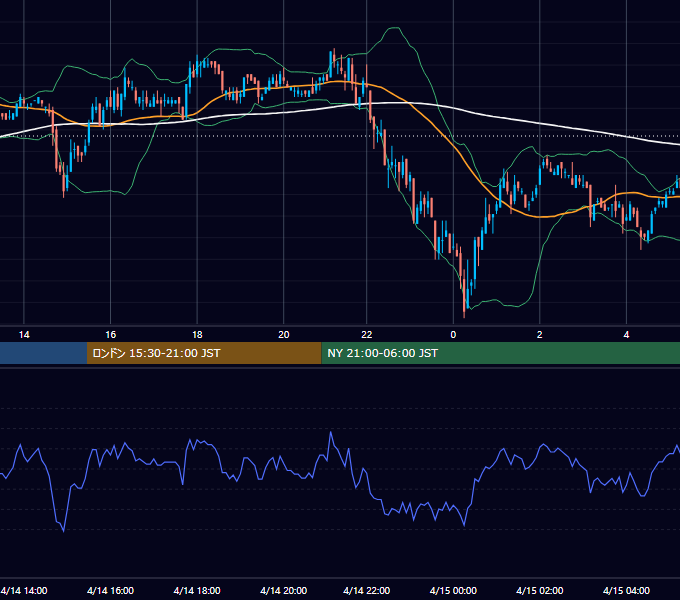The width and height of the screenshot is (680, 600).
Task: Click the 4/15 04:00 date label
Action: point(626,590)
